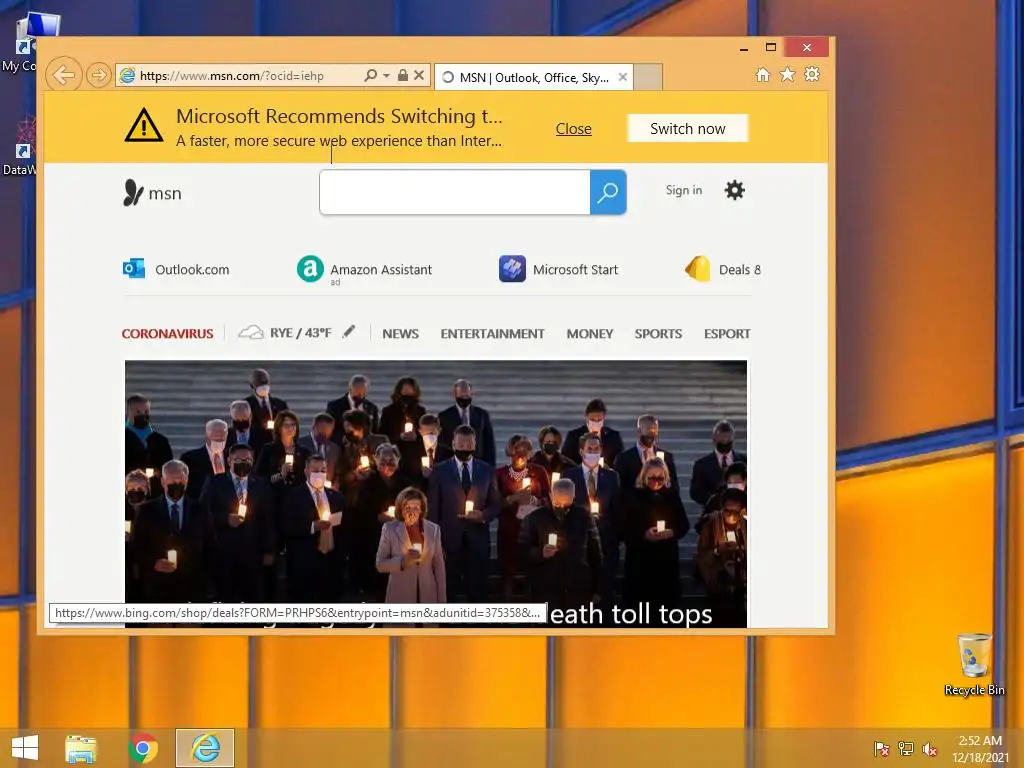Stop loading with the address bar X
The height and width of the screenshot is (768, 1024).
coord(419,75)
